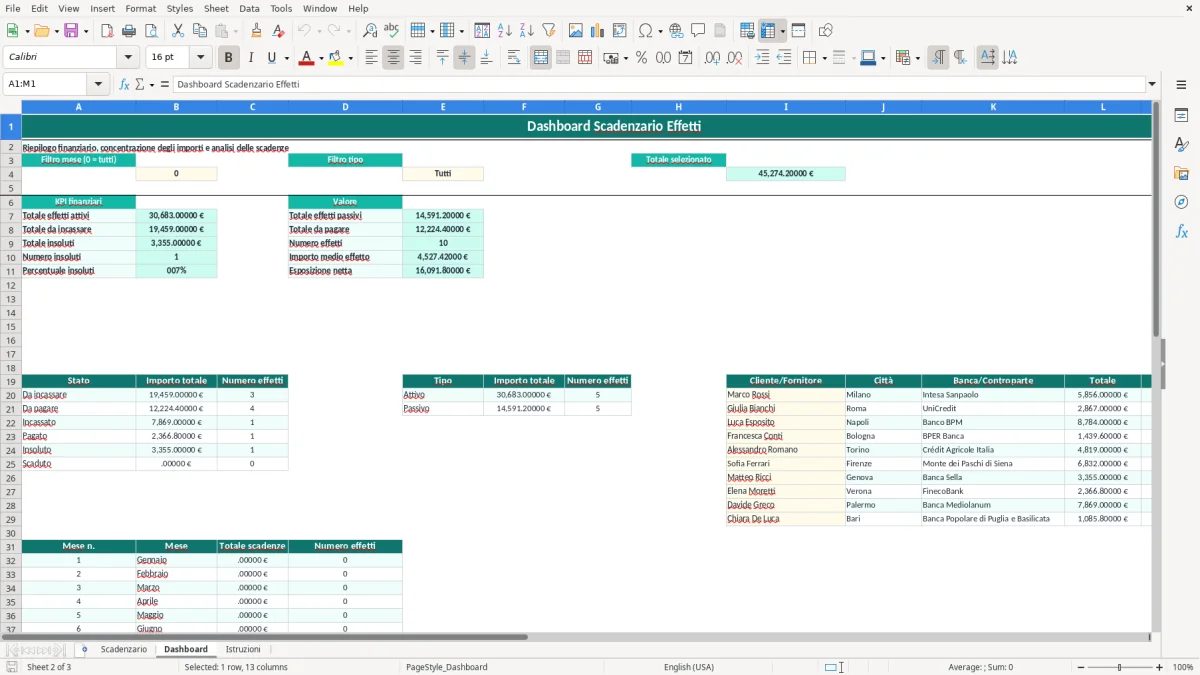
Task: Open conditional formatting dropdown arrow
Action: [917, 58]
